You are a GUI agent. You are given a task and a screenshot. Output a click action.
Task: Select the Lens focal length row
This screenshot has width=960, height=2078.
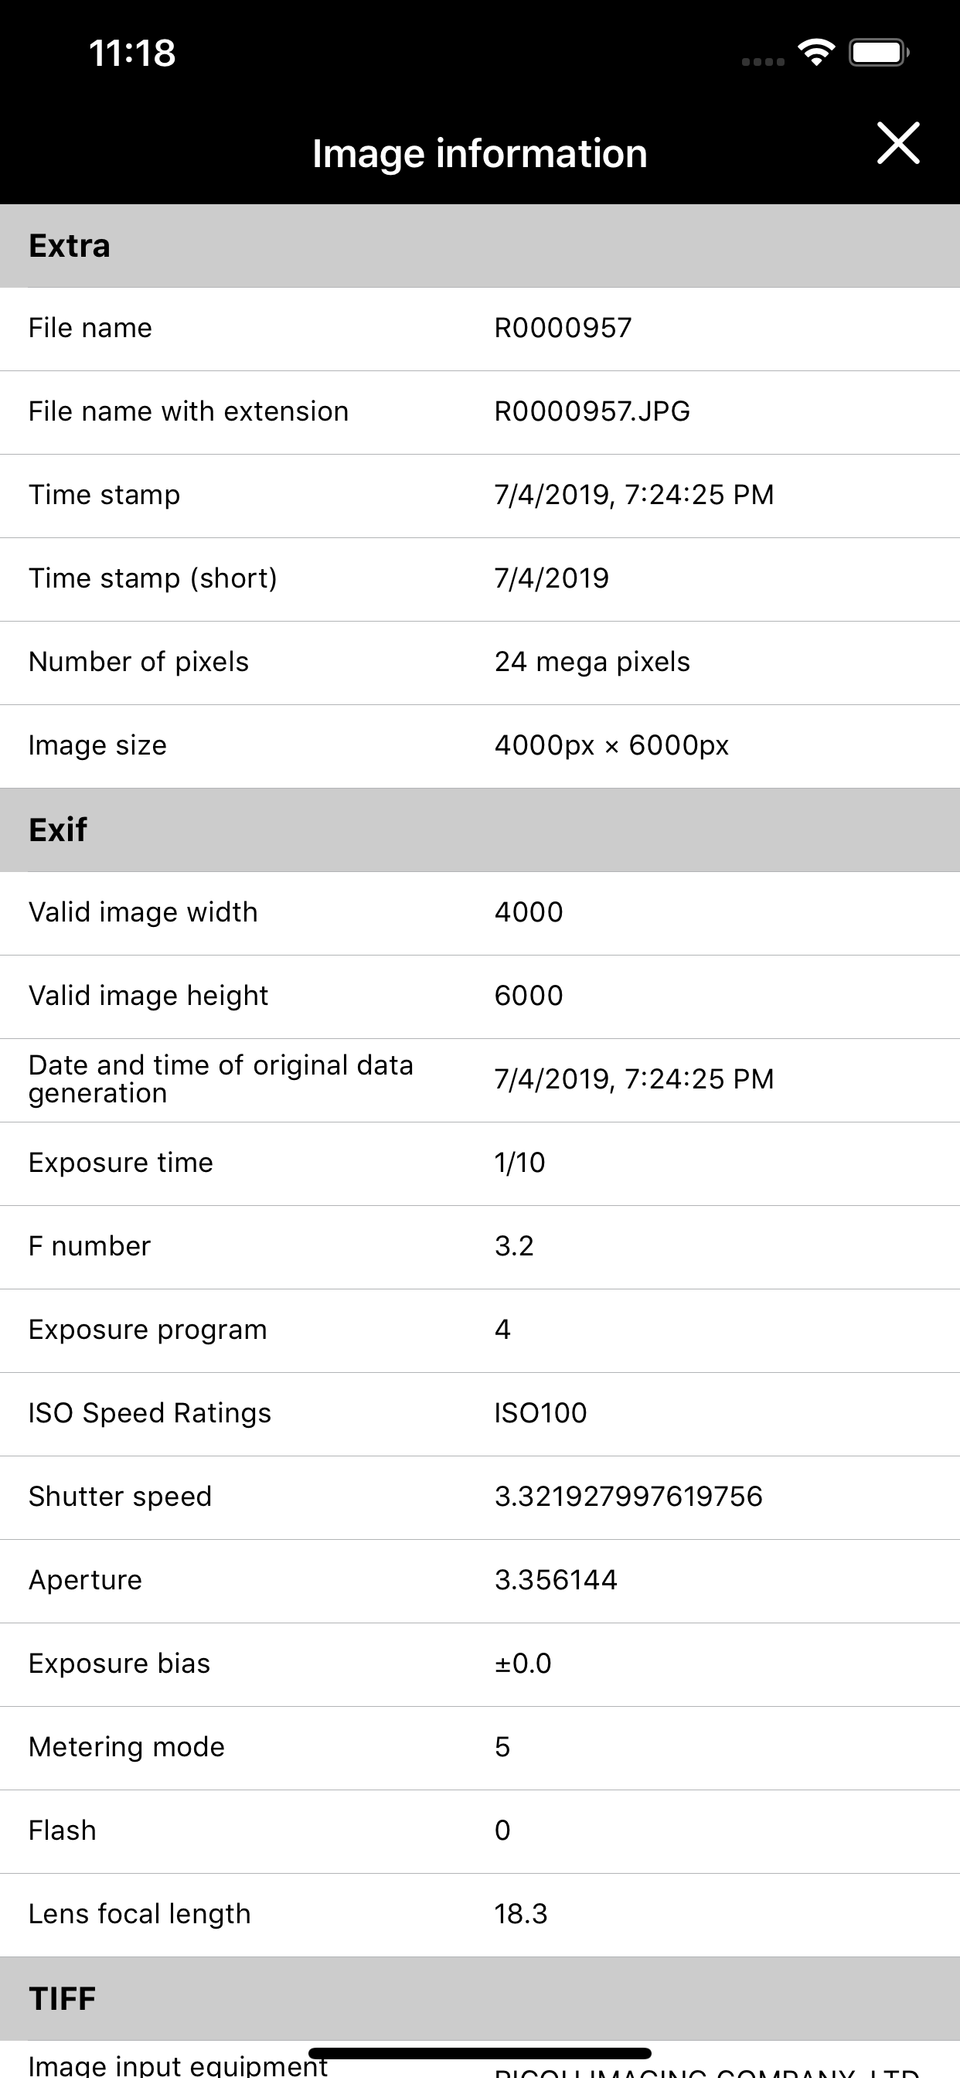click(480, 1914)
